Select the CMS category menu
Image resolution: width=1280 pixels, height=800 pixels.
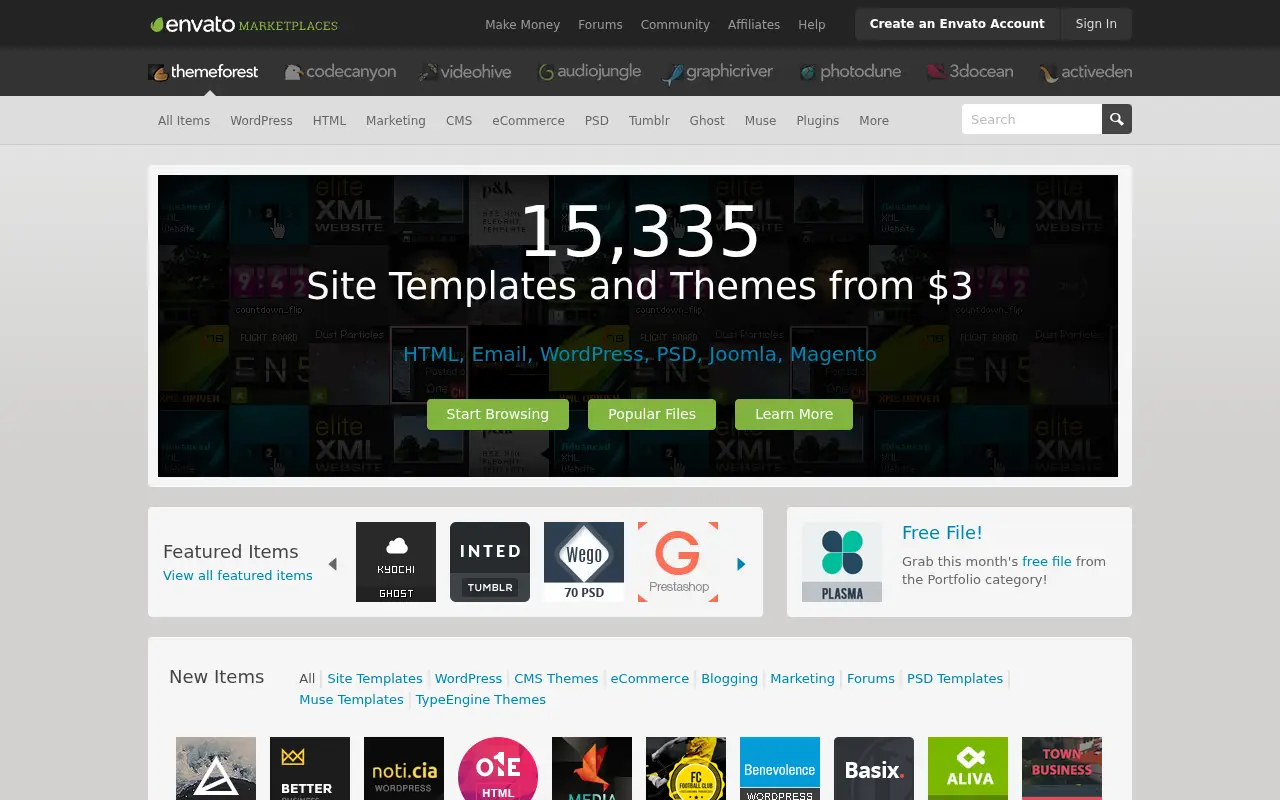[x=459, y=120]
